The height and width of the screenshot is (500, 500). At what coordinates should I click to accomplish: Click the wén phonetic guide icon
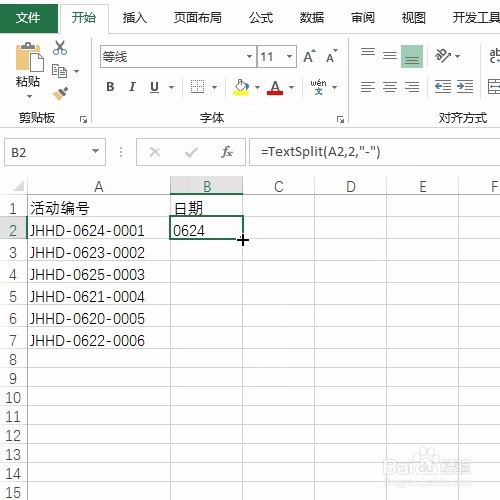(x=318, y=87)
